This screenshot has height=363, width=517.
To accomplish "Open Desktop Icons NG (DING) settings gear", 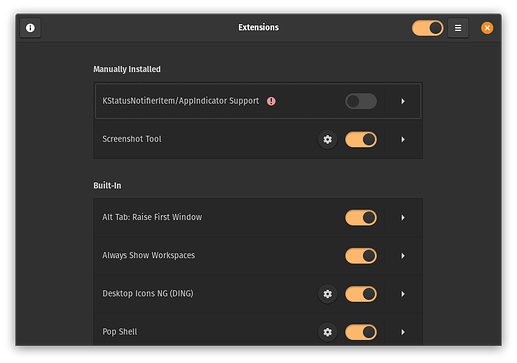I will click(x=327, y=294).
